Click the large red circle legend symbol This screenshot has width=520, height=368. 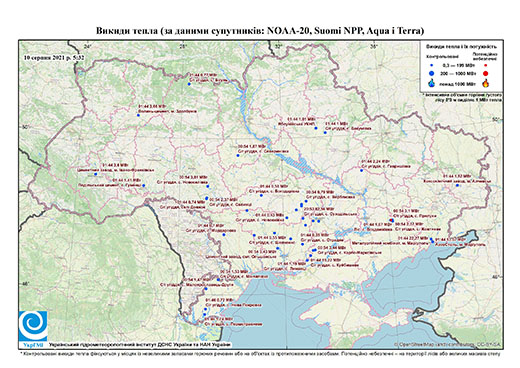(486, 73)
